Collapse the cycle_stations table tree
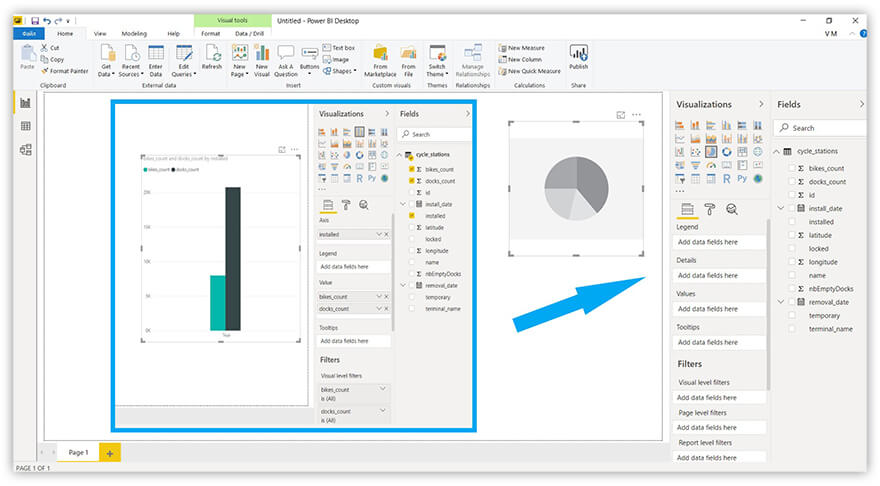 pos(777,152)
